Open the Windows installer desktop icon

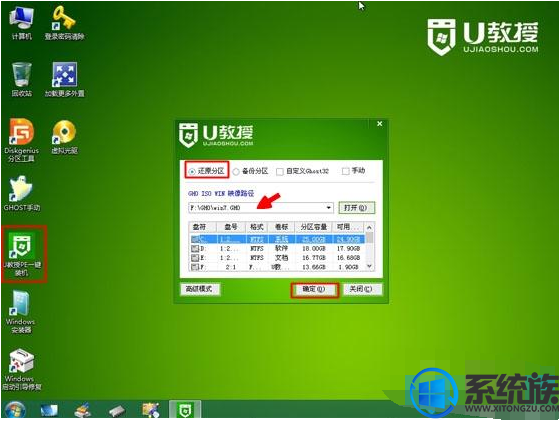pyautogui.click(x=21, y=312)
